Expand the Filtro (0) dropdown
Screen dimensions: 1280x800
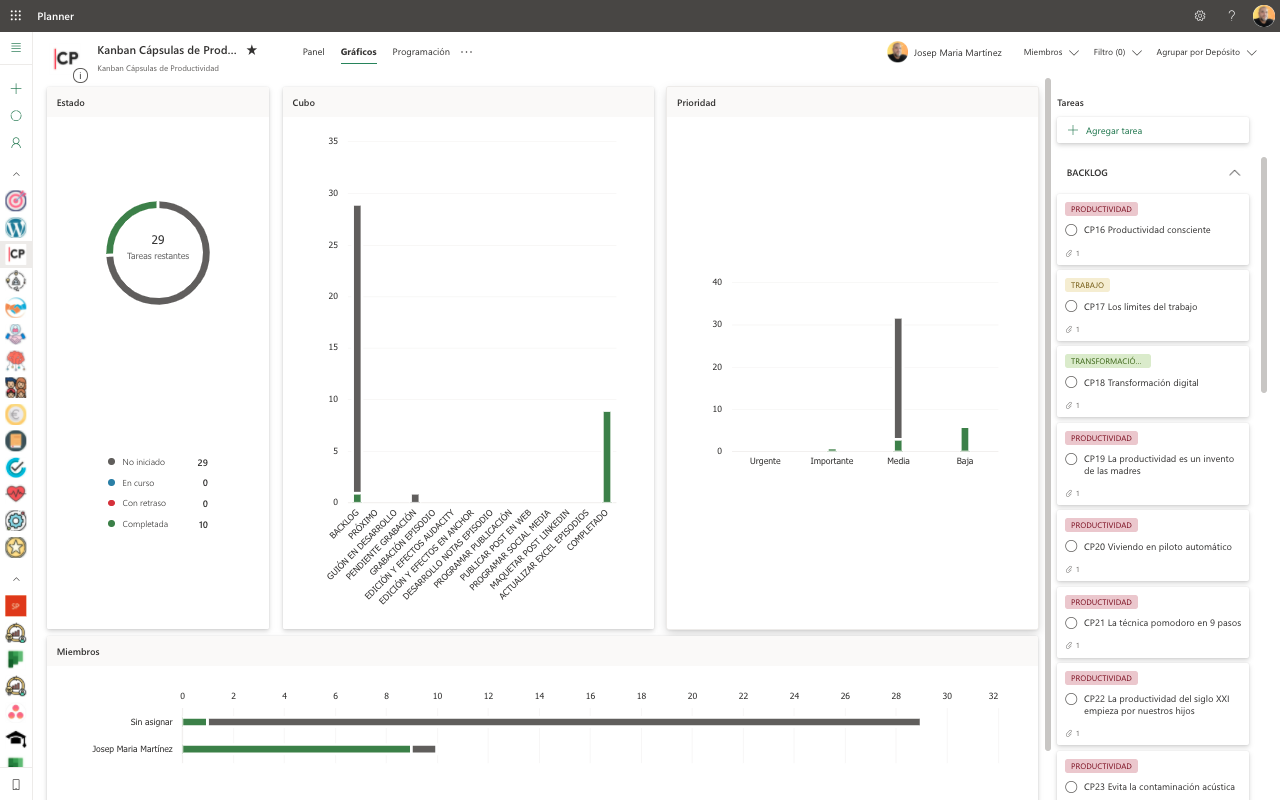[1117, 52]
